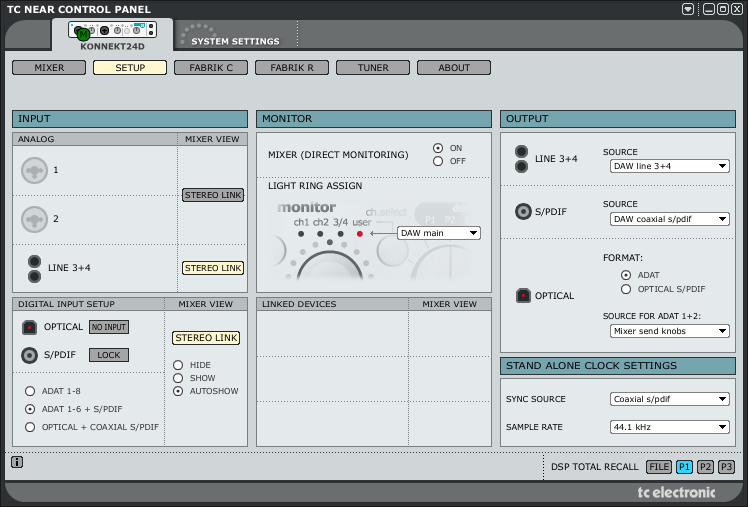Click the optical NO INPUT status indicator
The width and height of the screenshot is (748, 507).
click(x=109, y=327)
